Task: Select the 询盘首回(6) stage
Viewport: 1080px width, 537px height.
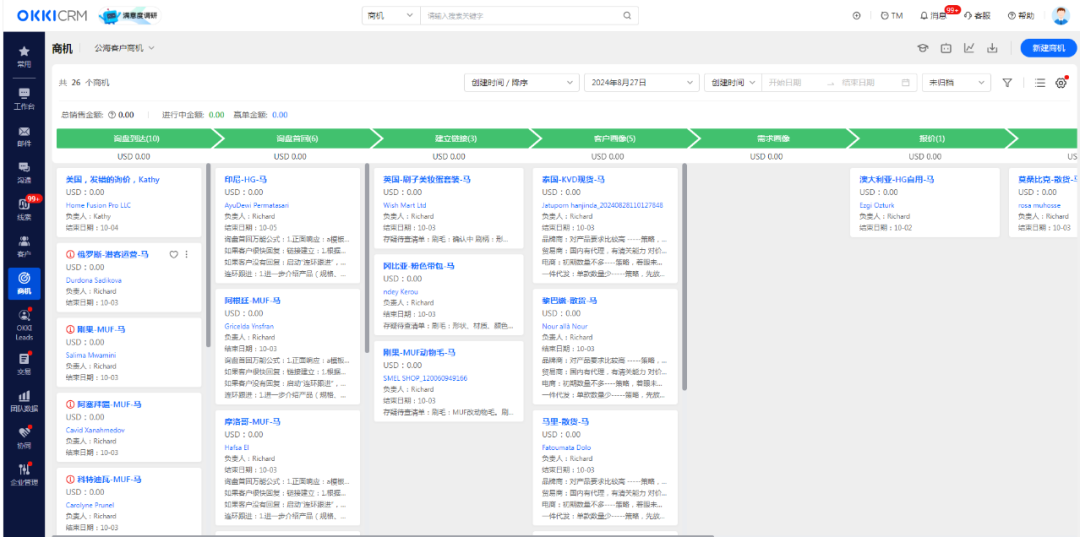Action: pos(296,139)
